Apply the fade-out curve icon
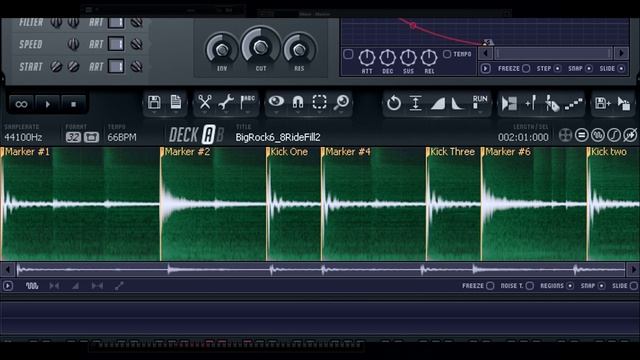 click(x=458, y=104)
